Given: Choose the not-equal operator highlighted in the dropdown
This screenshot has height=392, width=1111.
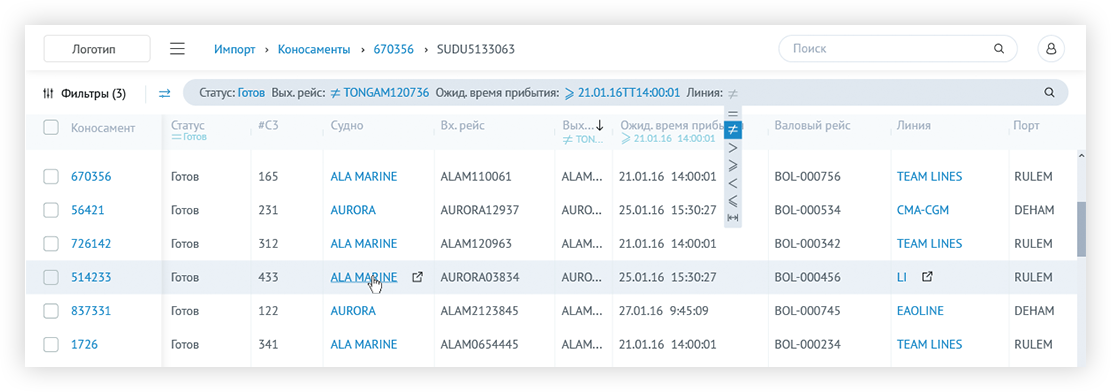Looking at the screenshot, I should coord(733,130).
